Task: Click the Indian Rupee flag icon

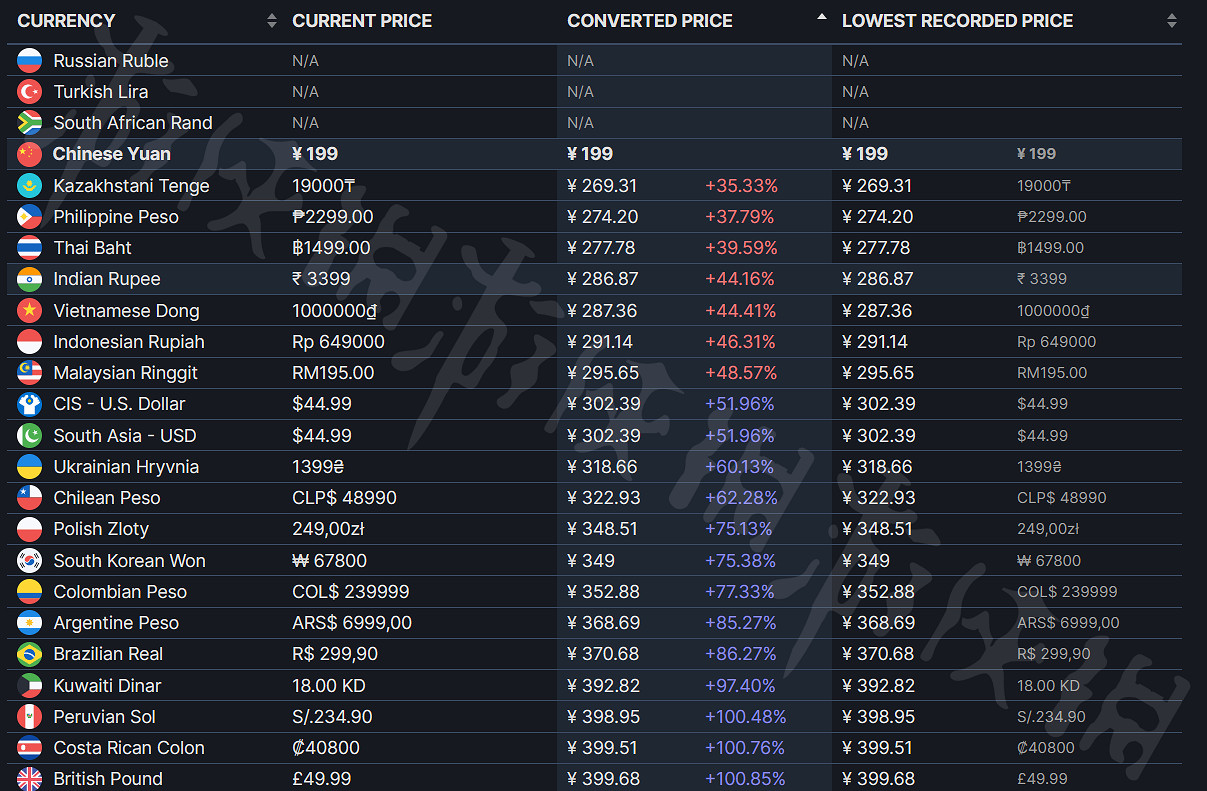Action: tap(29, 279)
